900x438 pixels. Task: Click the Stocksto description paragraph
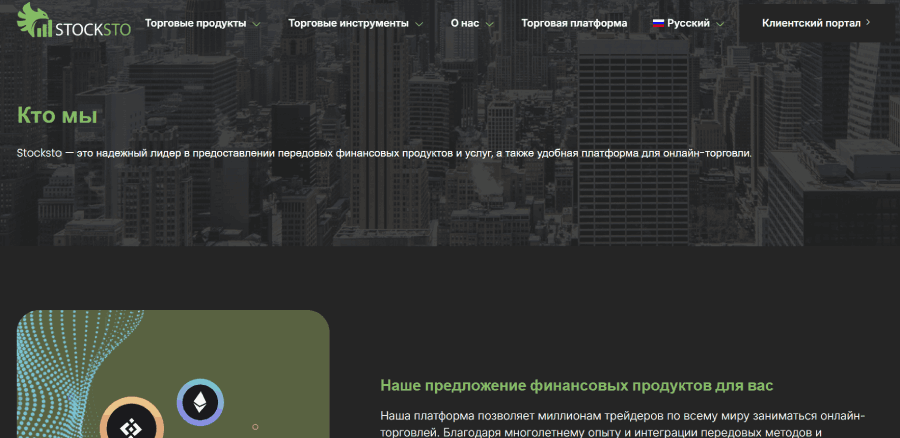tap(384, 154)
